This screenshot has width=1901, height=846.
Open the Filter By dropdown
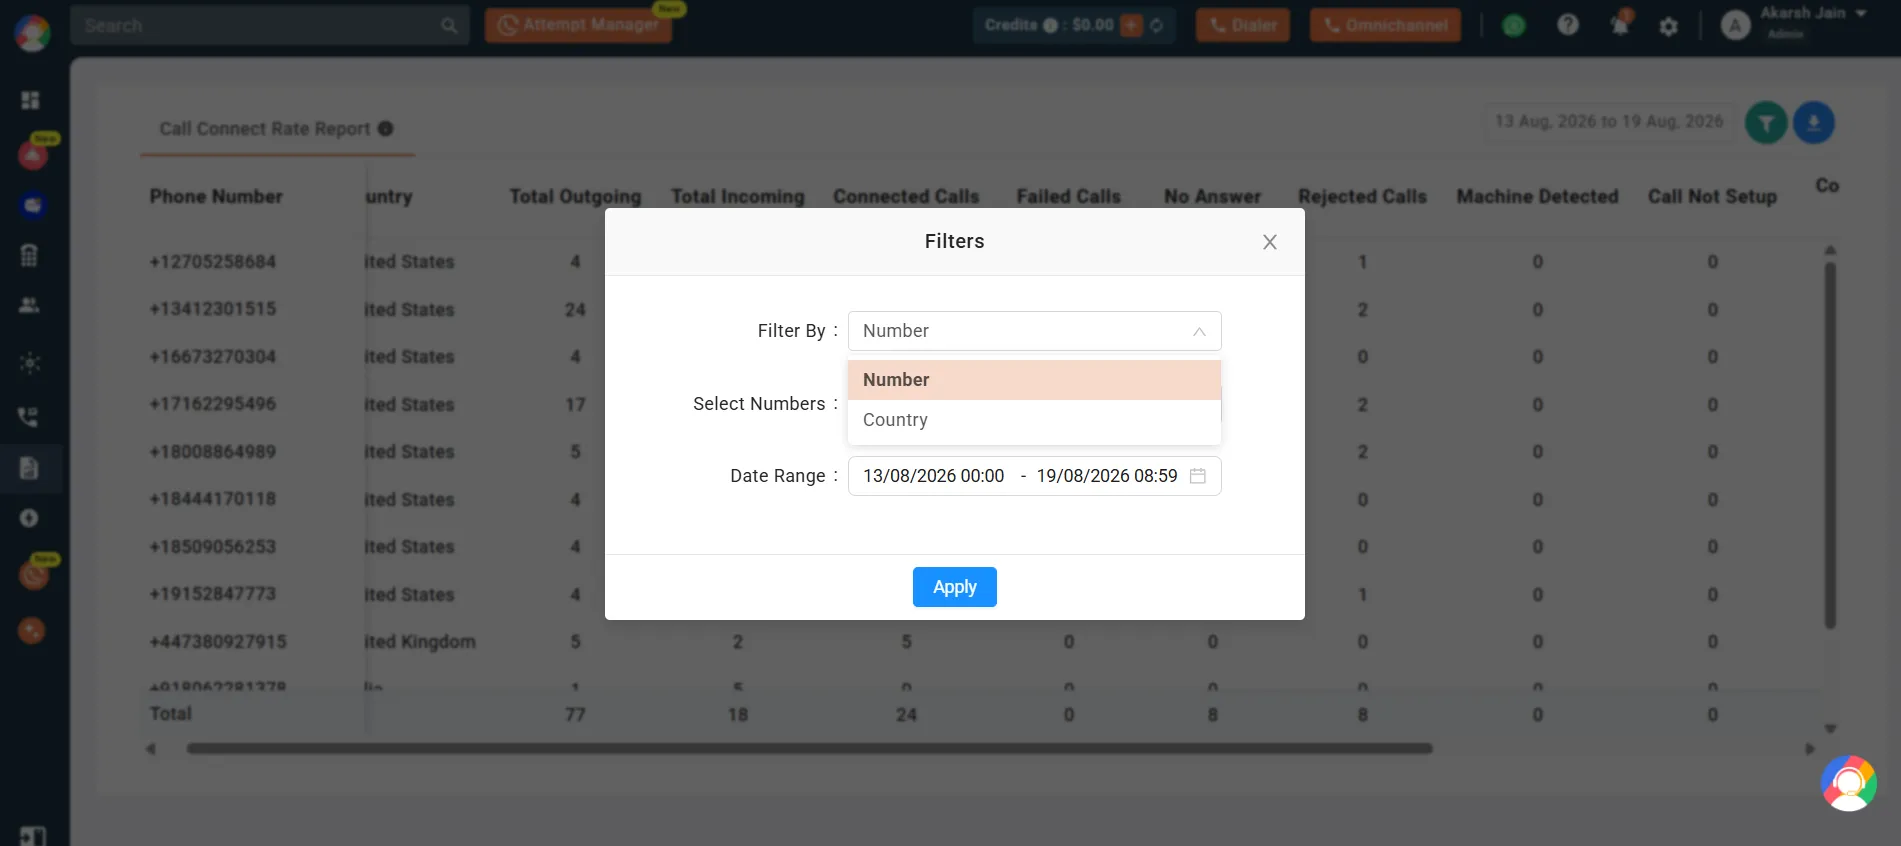pyautogui.click(x=1034, y=331)
